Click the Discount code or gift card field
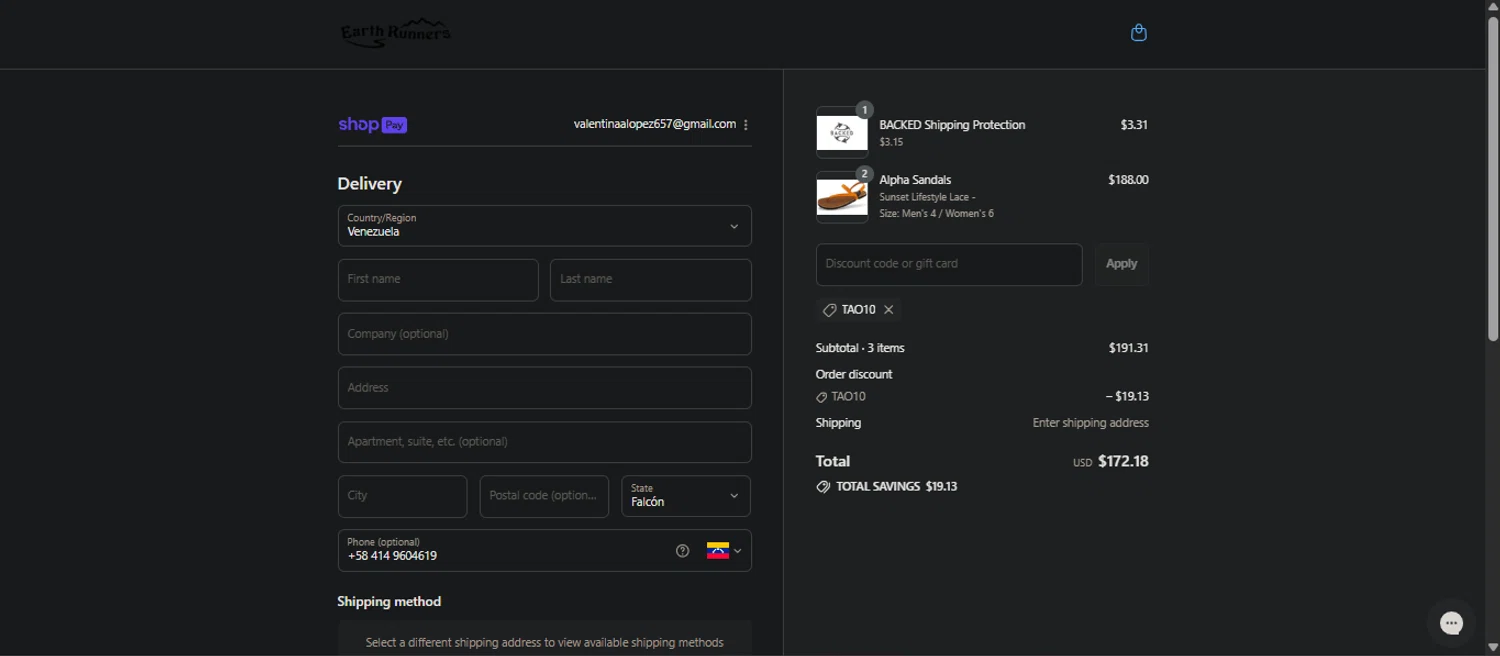 (949, 265)
